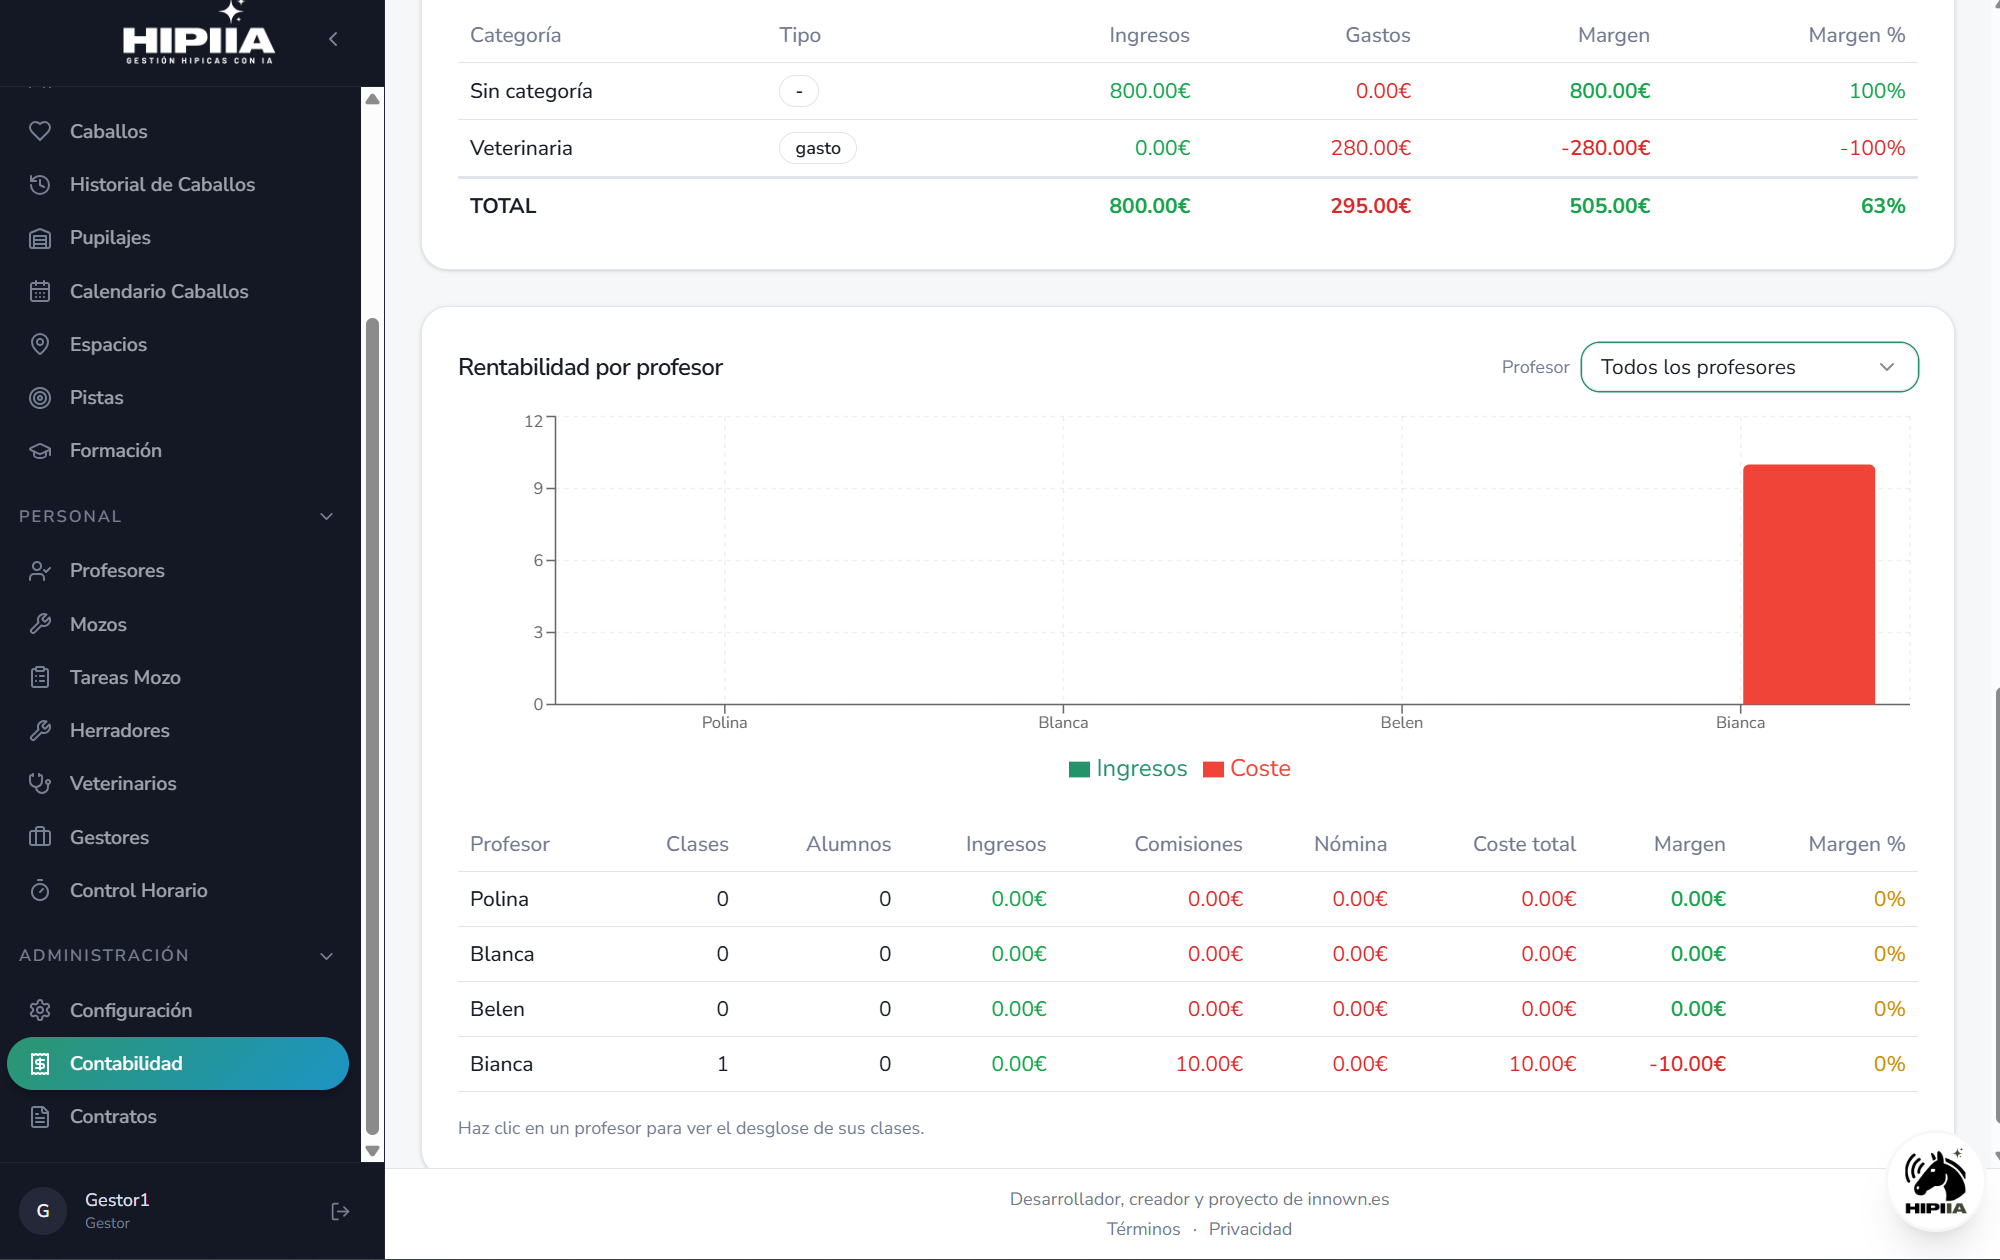This screenshot has width=2000, height=1260.
Task: Click the G avatar for Gestor1
Action: tap(43, 1211)
